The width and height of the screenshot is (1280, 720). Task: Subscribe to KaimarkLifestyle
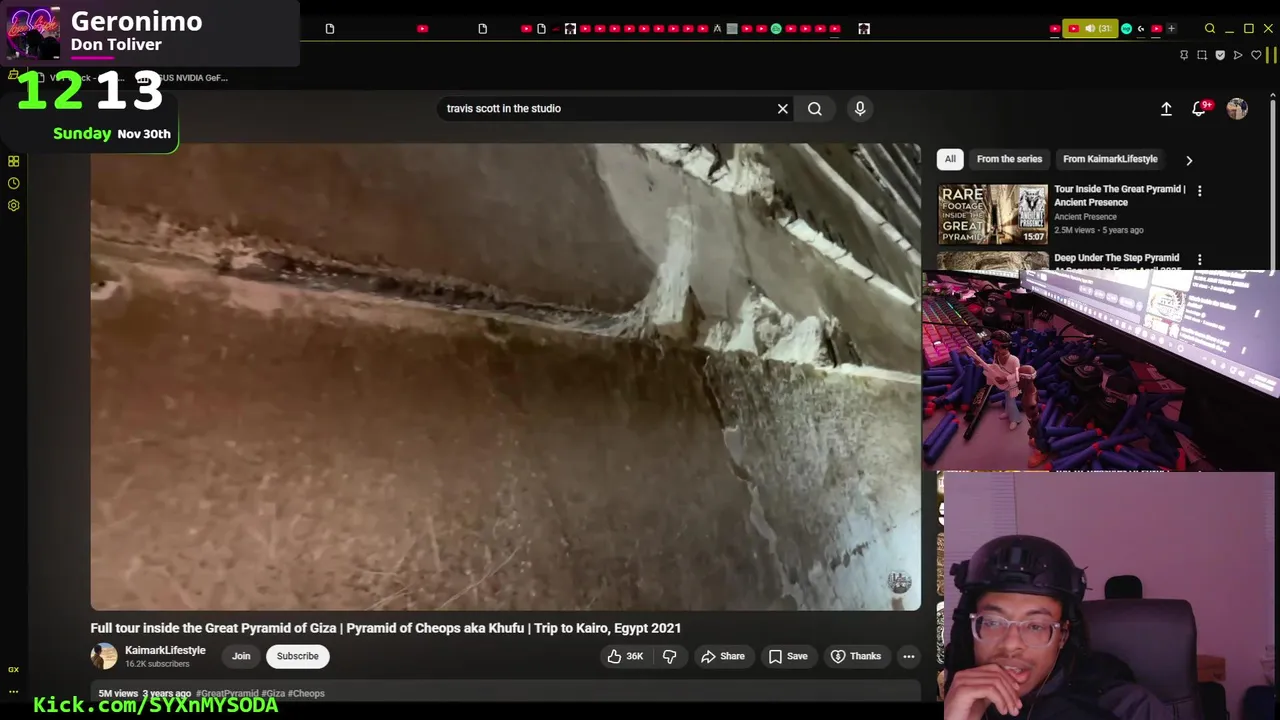(x=297, y=656)
